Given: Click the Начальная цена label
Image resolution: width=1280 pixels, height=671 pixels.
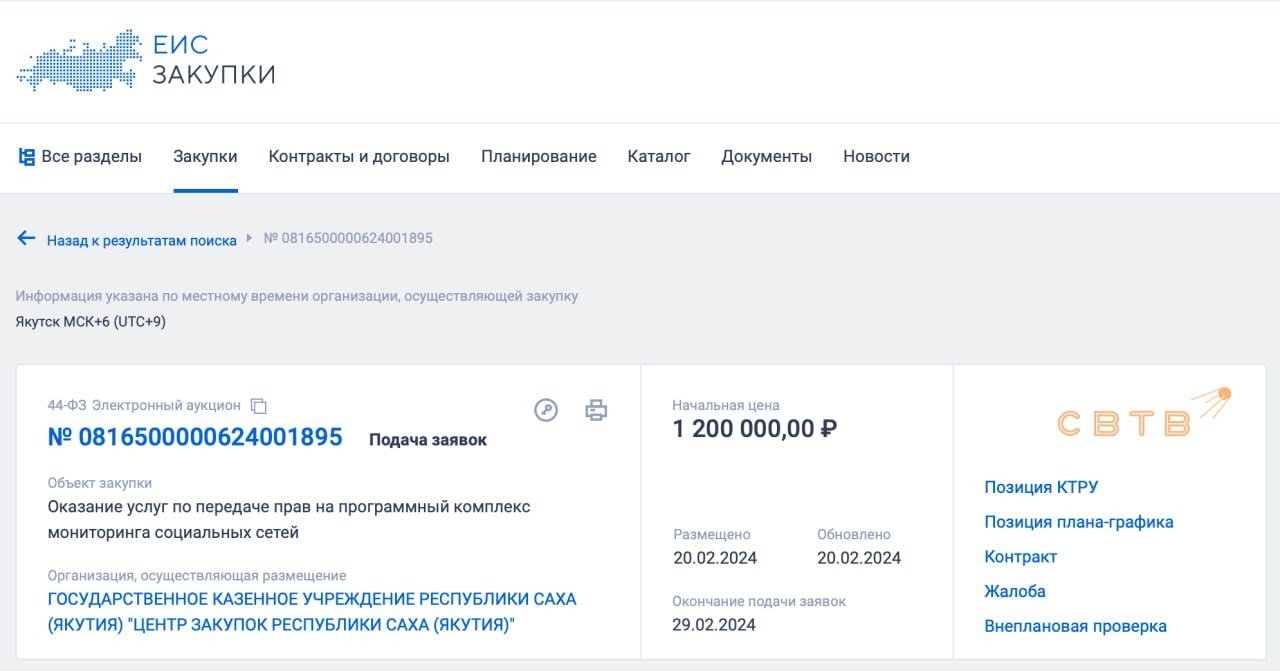Looking at the screenshot, I should [x=726, y=406].
